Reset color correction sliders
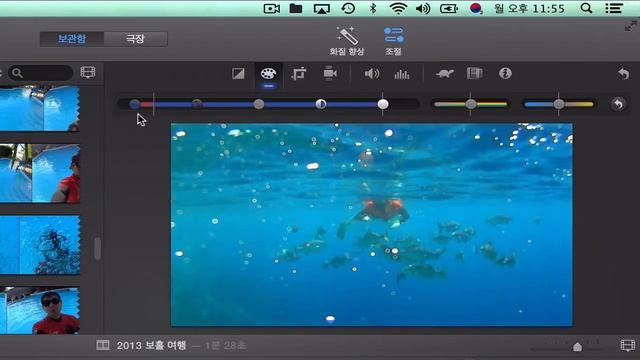This screenshot has width=640, height=360. (618, 104)
